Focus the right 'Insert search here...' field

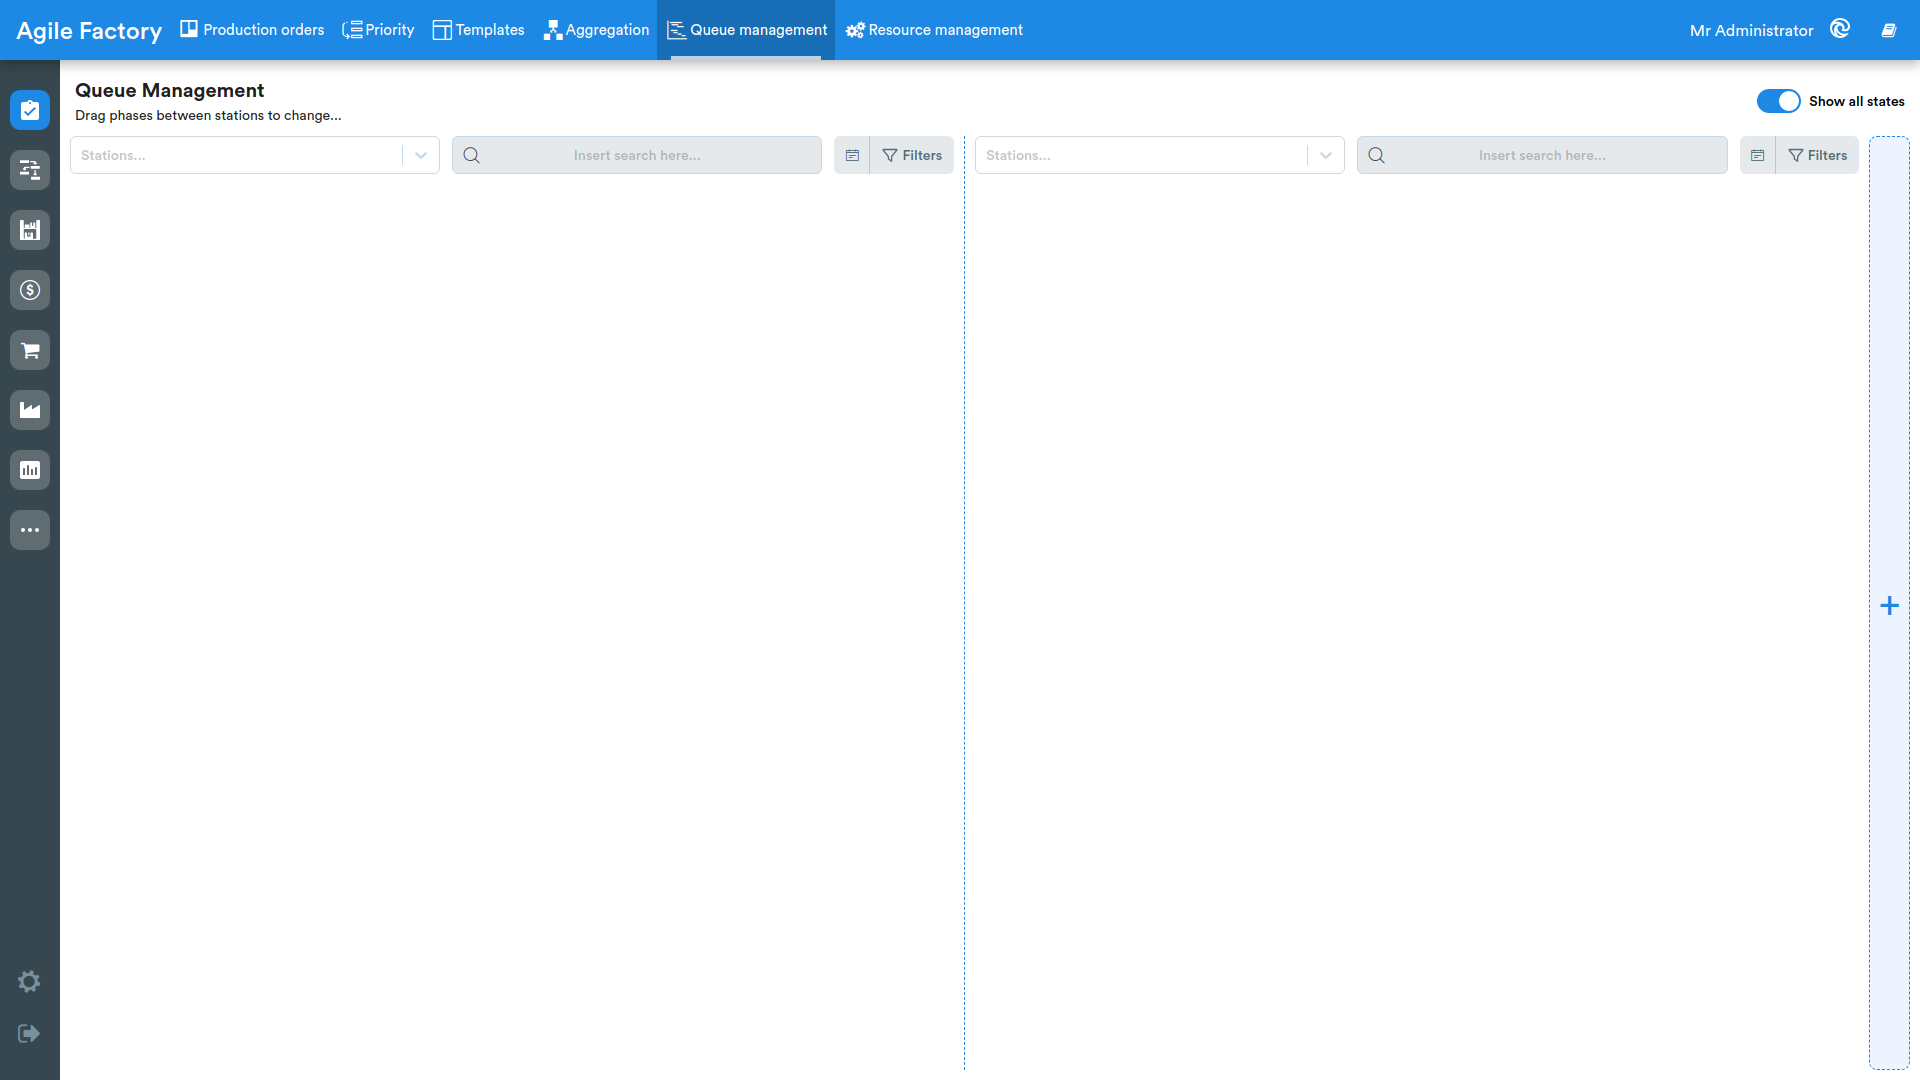[1542, 155]
